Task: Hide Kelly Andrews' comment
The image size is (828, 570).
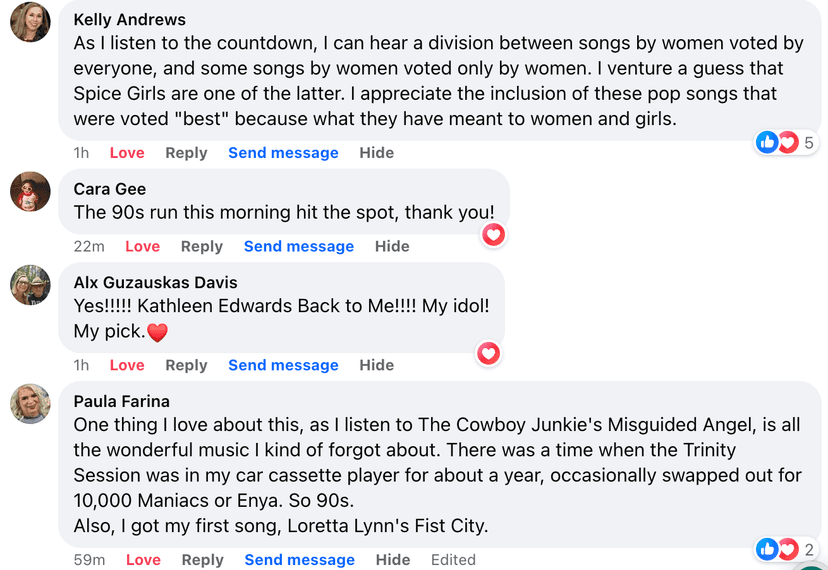Action: [x=377, y=153]
